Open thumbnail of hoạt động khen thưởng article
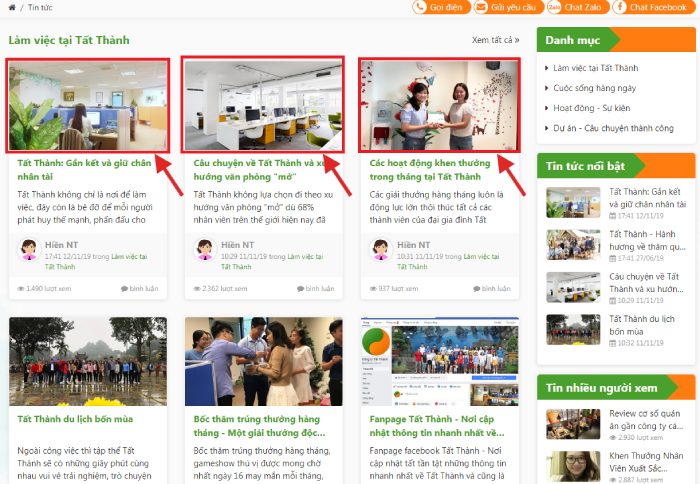The height and width of the screenshot is (484, 700). tap(440, 105)
